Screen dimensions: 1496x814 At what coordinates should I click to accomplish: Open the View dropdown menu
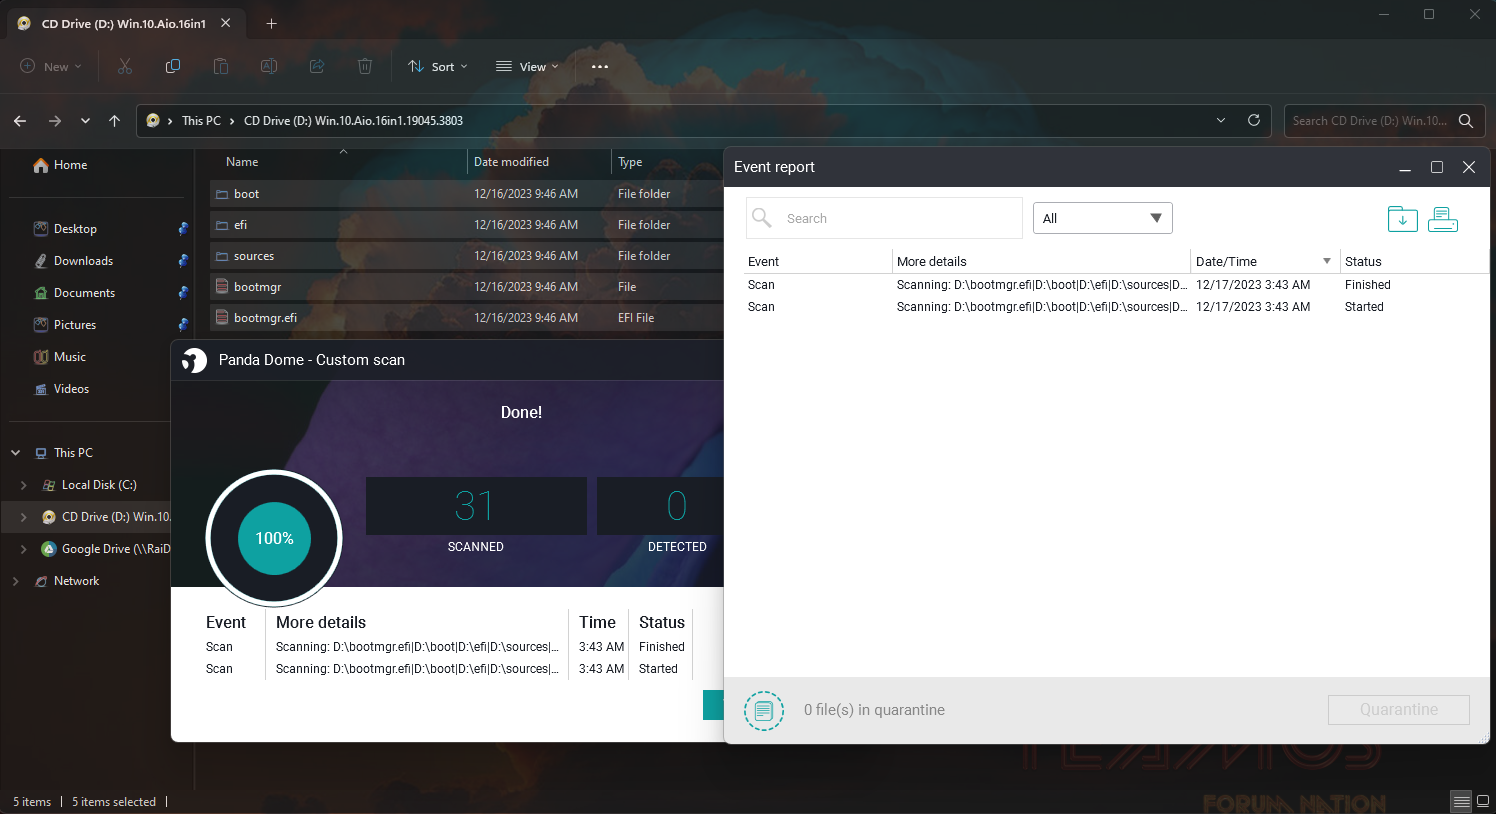point(527,66)
